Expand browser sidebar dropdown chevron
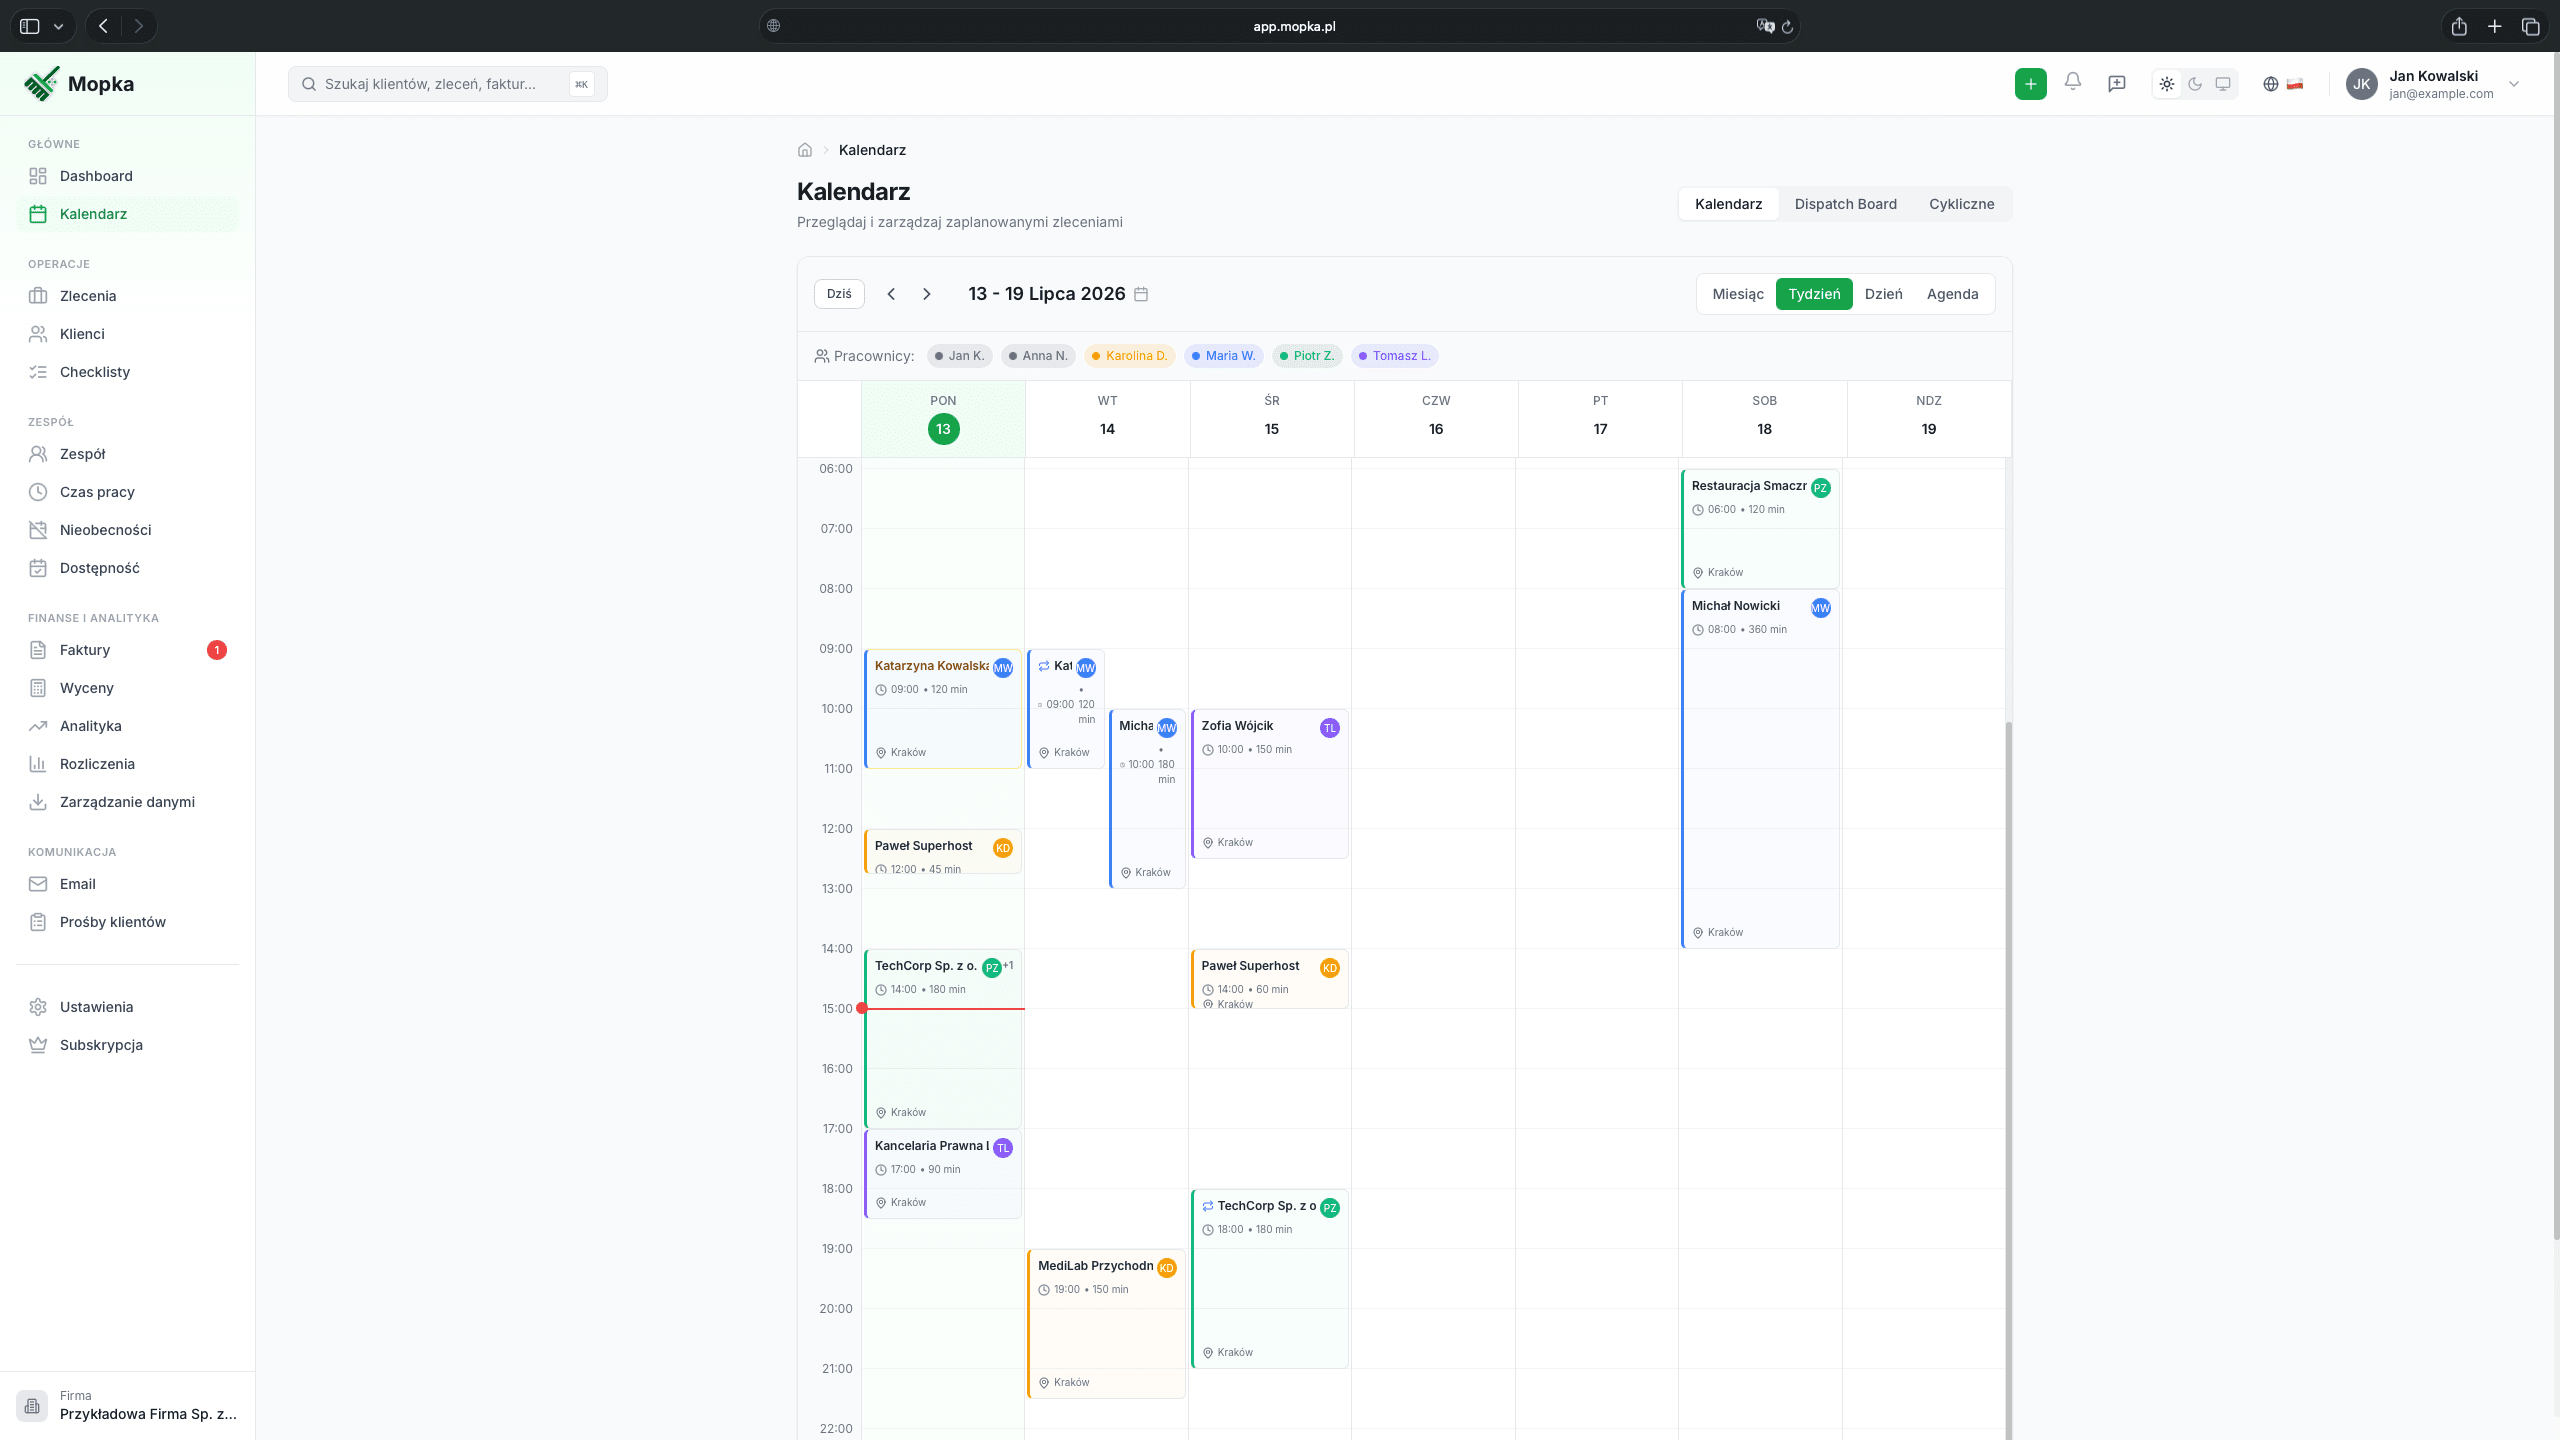This screenshot has height=1440, width=2560. pyautogui.click(x=58, y=27)
